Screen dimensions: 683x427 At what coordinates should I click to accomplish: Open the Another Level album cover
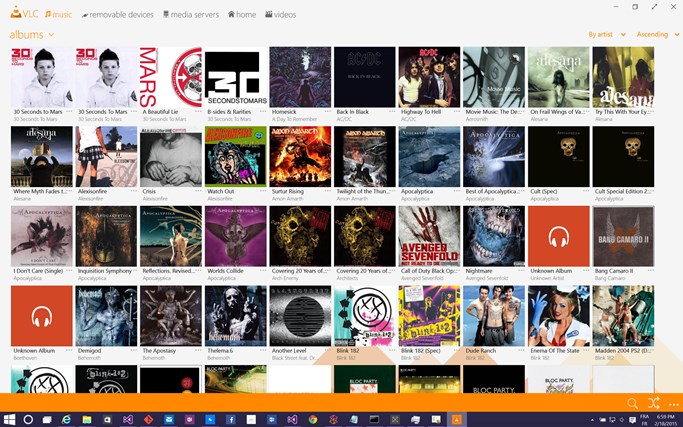click(x=300, y=316)
